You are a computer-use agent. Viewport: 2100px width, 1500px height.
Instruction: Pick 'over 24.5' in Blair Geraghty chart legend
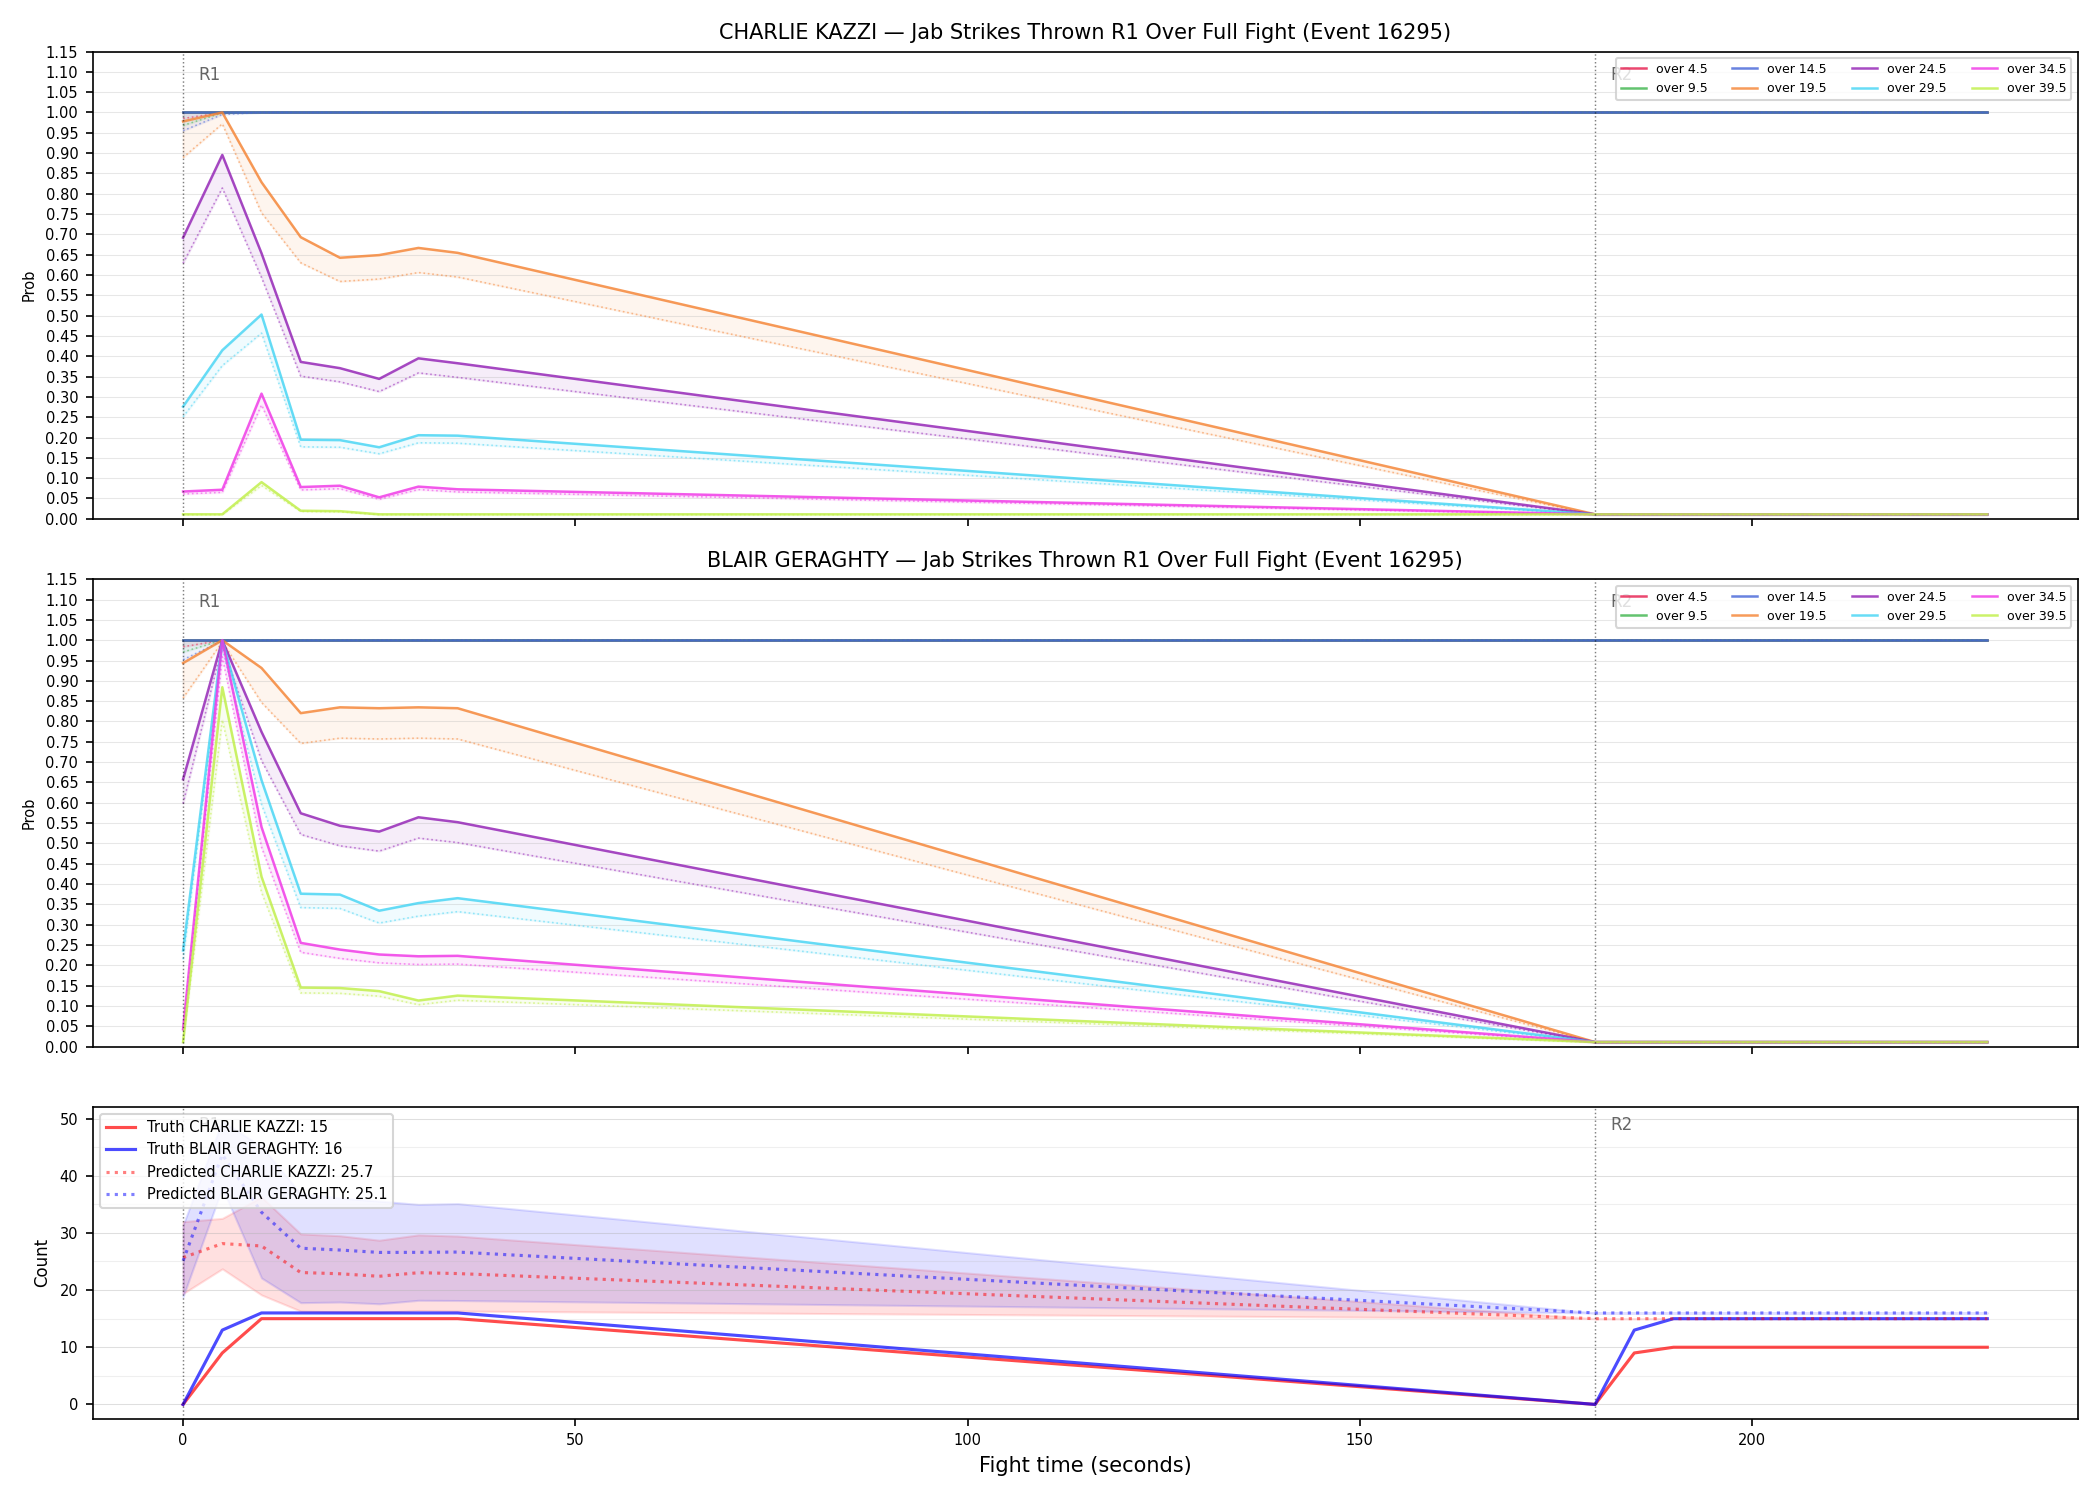click(x=1899, y=597)
